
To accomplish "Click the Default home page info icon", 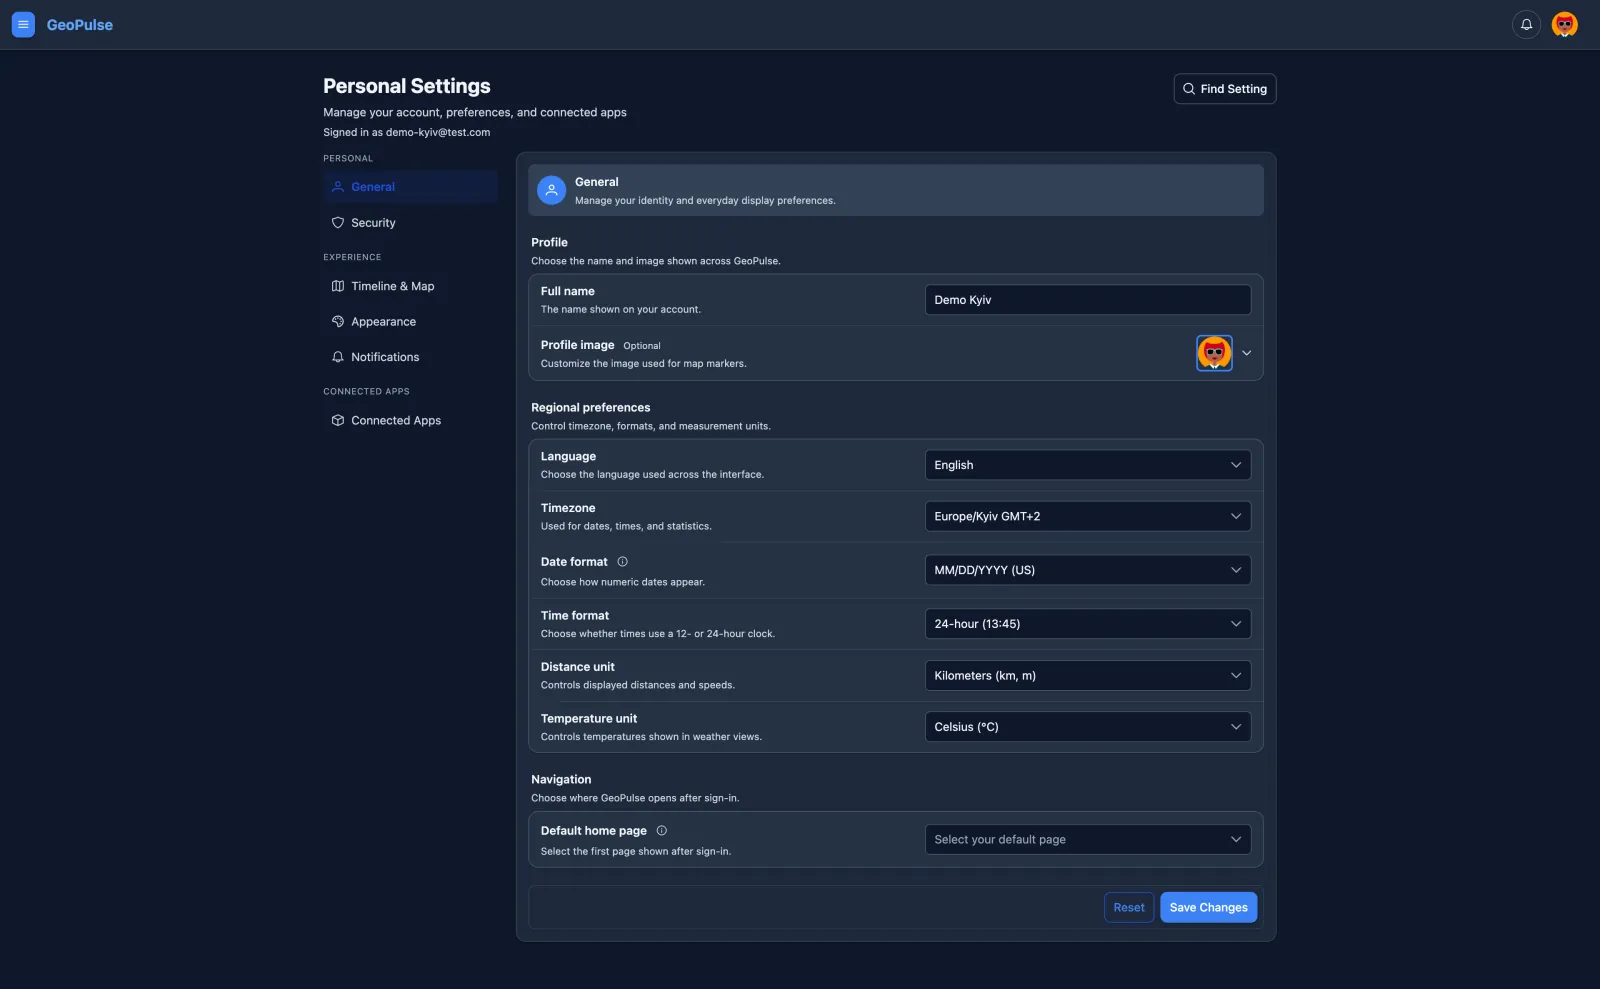I will click(x=661, y=831).
